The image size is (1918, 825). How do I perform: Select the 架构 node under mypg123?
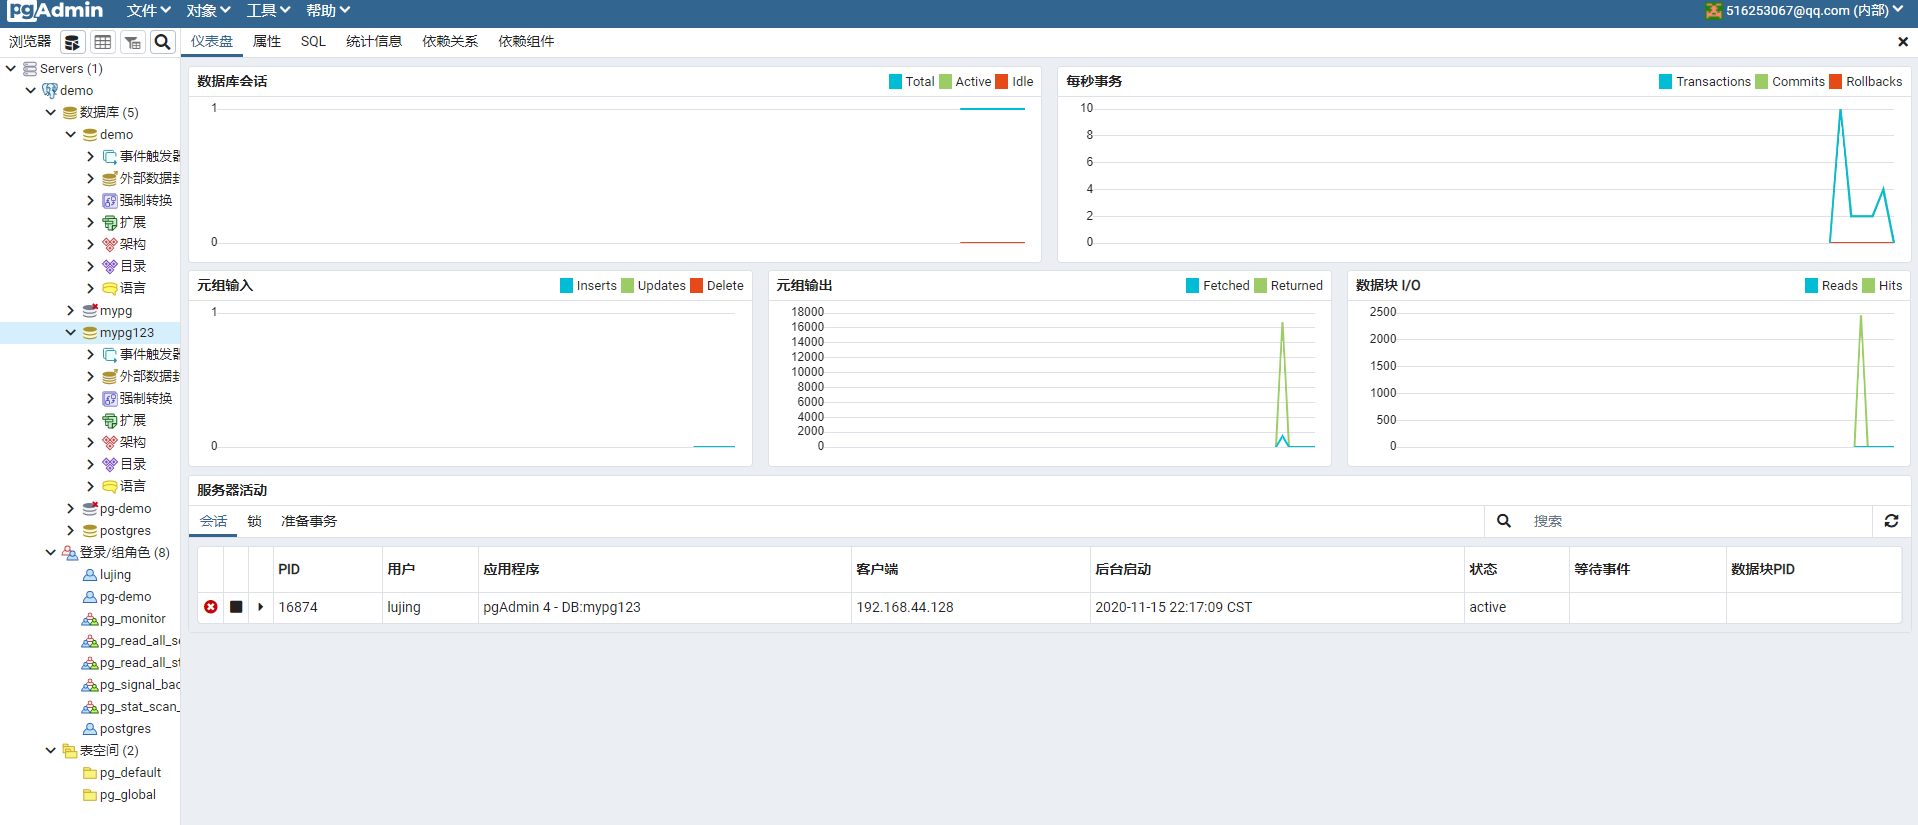click(133, 442)
